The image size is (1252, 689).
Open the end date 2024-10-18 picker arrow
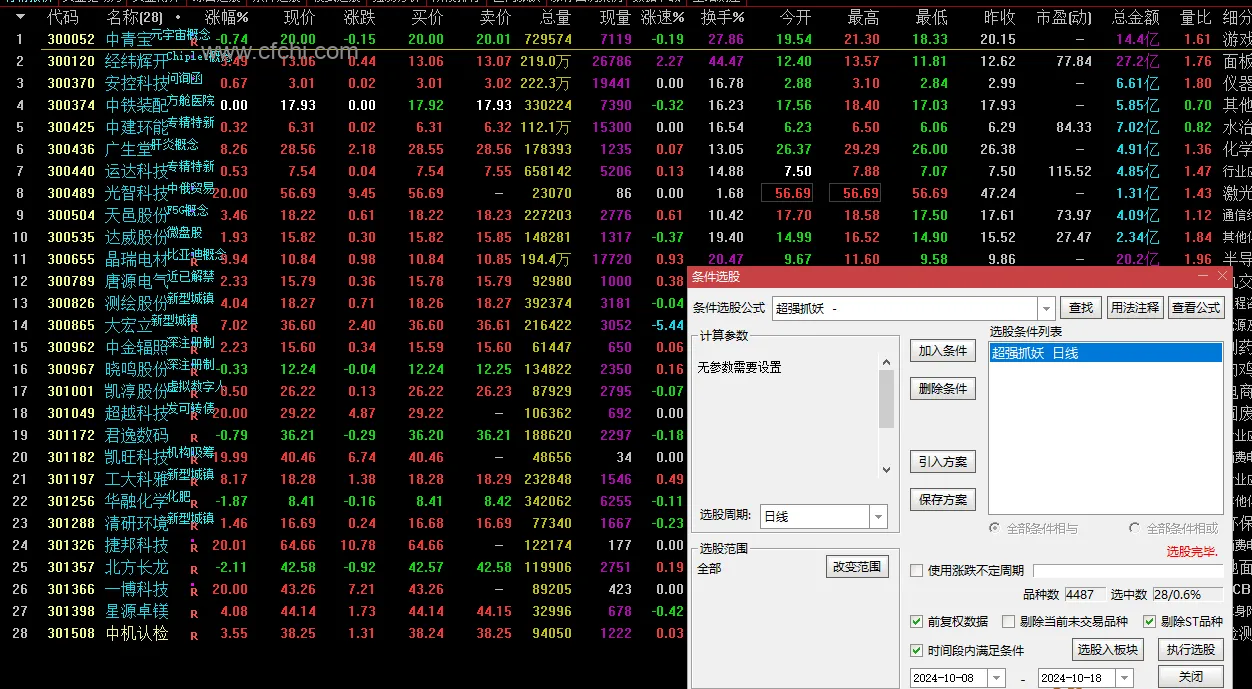pos(1125,677)
